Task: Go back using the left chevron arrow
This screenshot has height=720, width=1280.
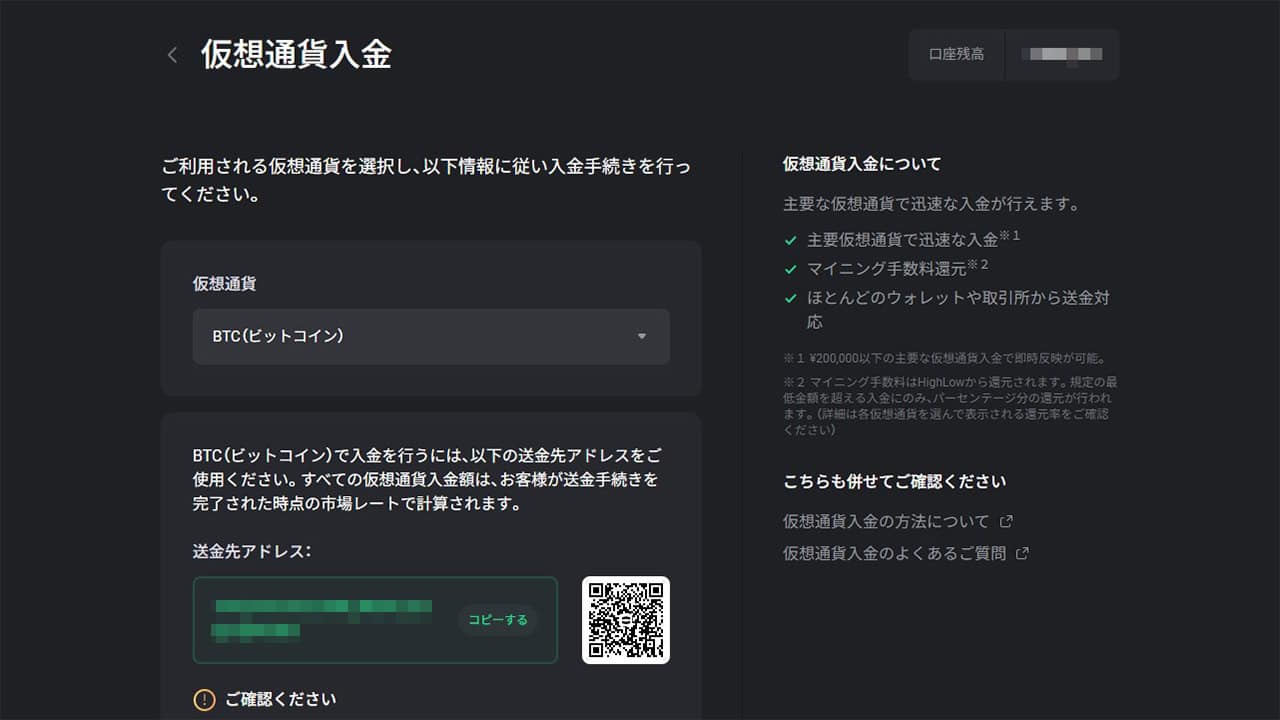Action: (172, 55)
